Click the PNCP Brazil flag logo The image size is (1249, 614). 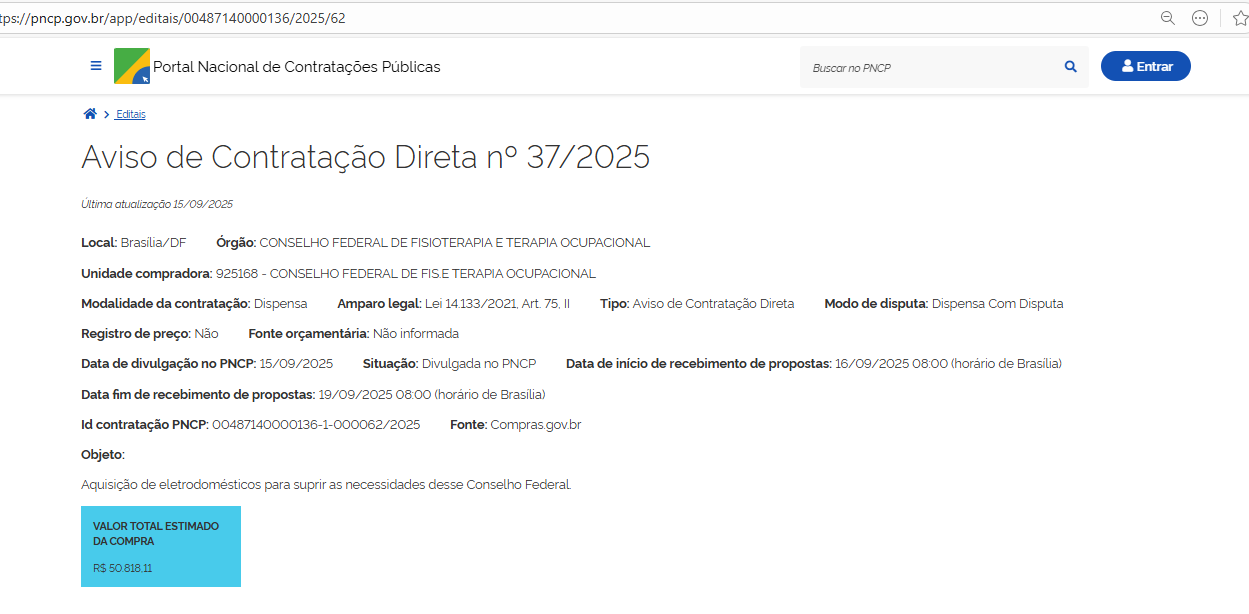tap(131, 66)
